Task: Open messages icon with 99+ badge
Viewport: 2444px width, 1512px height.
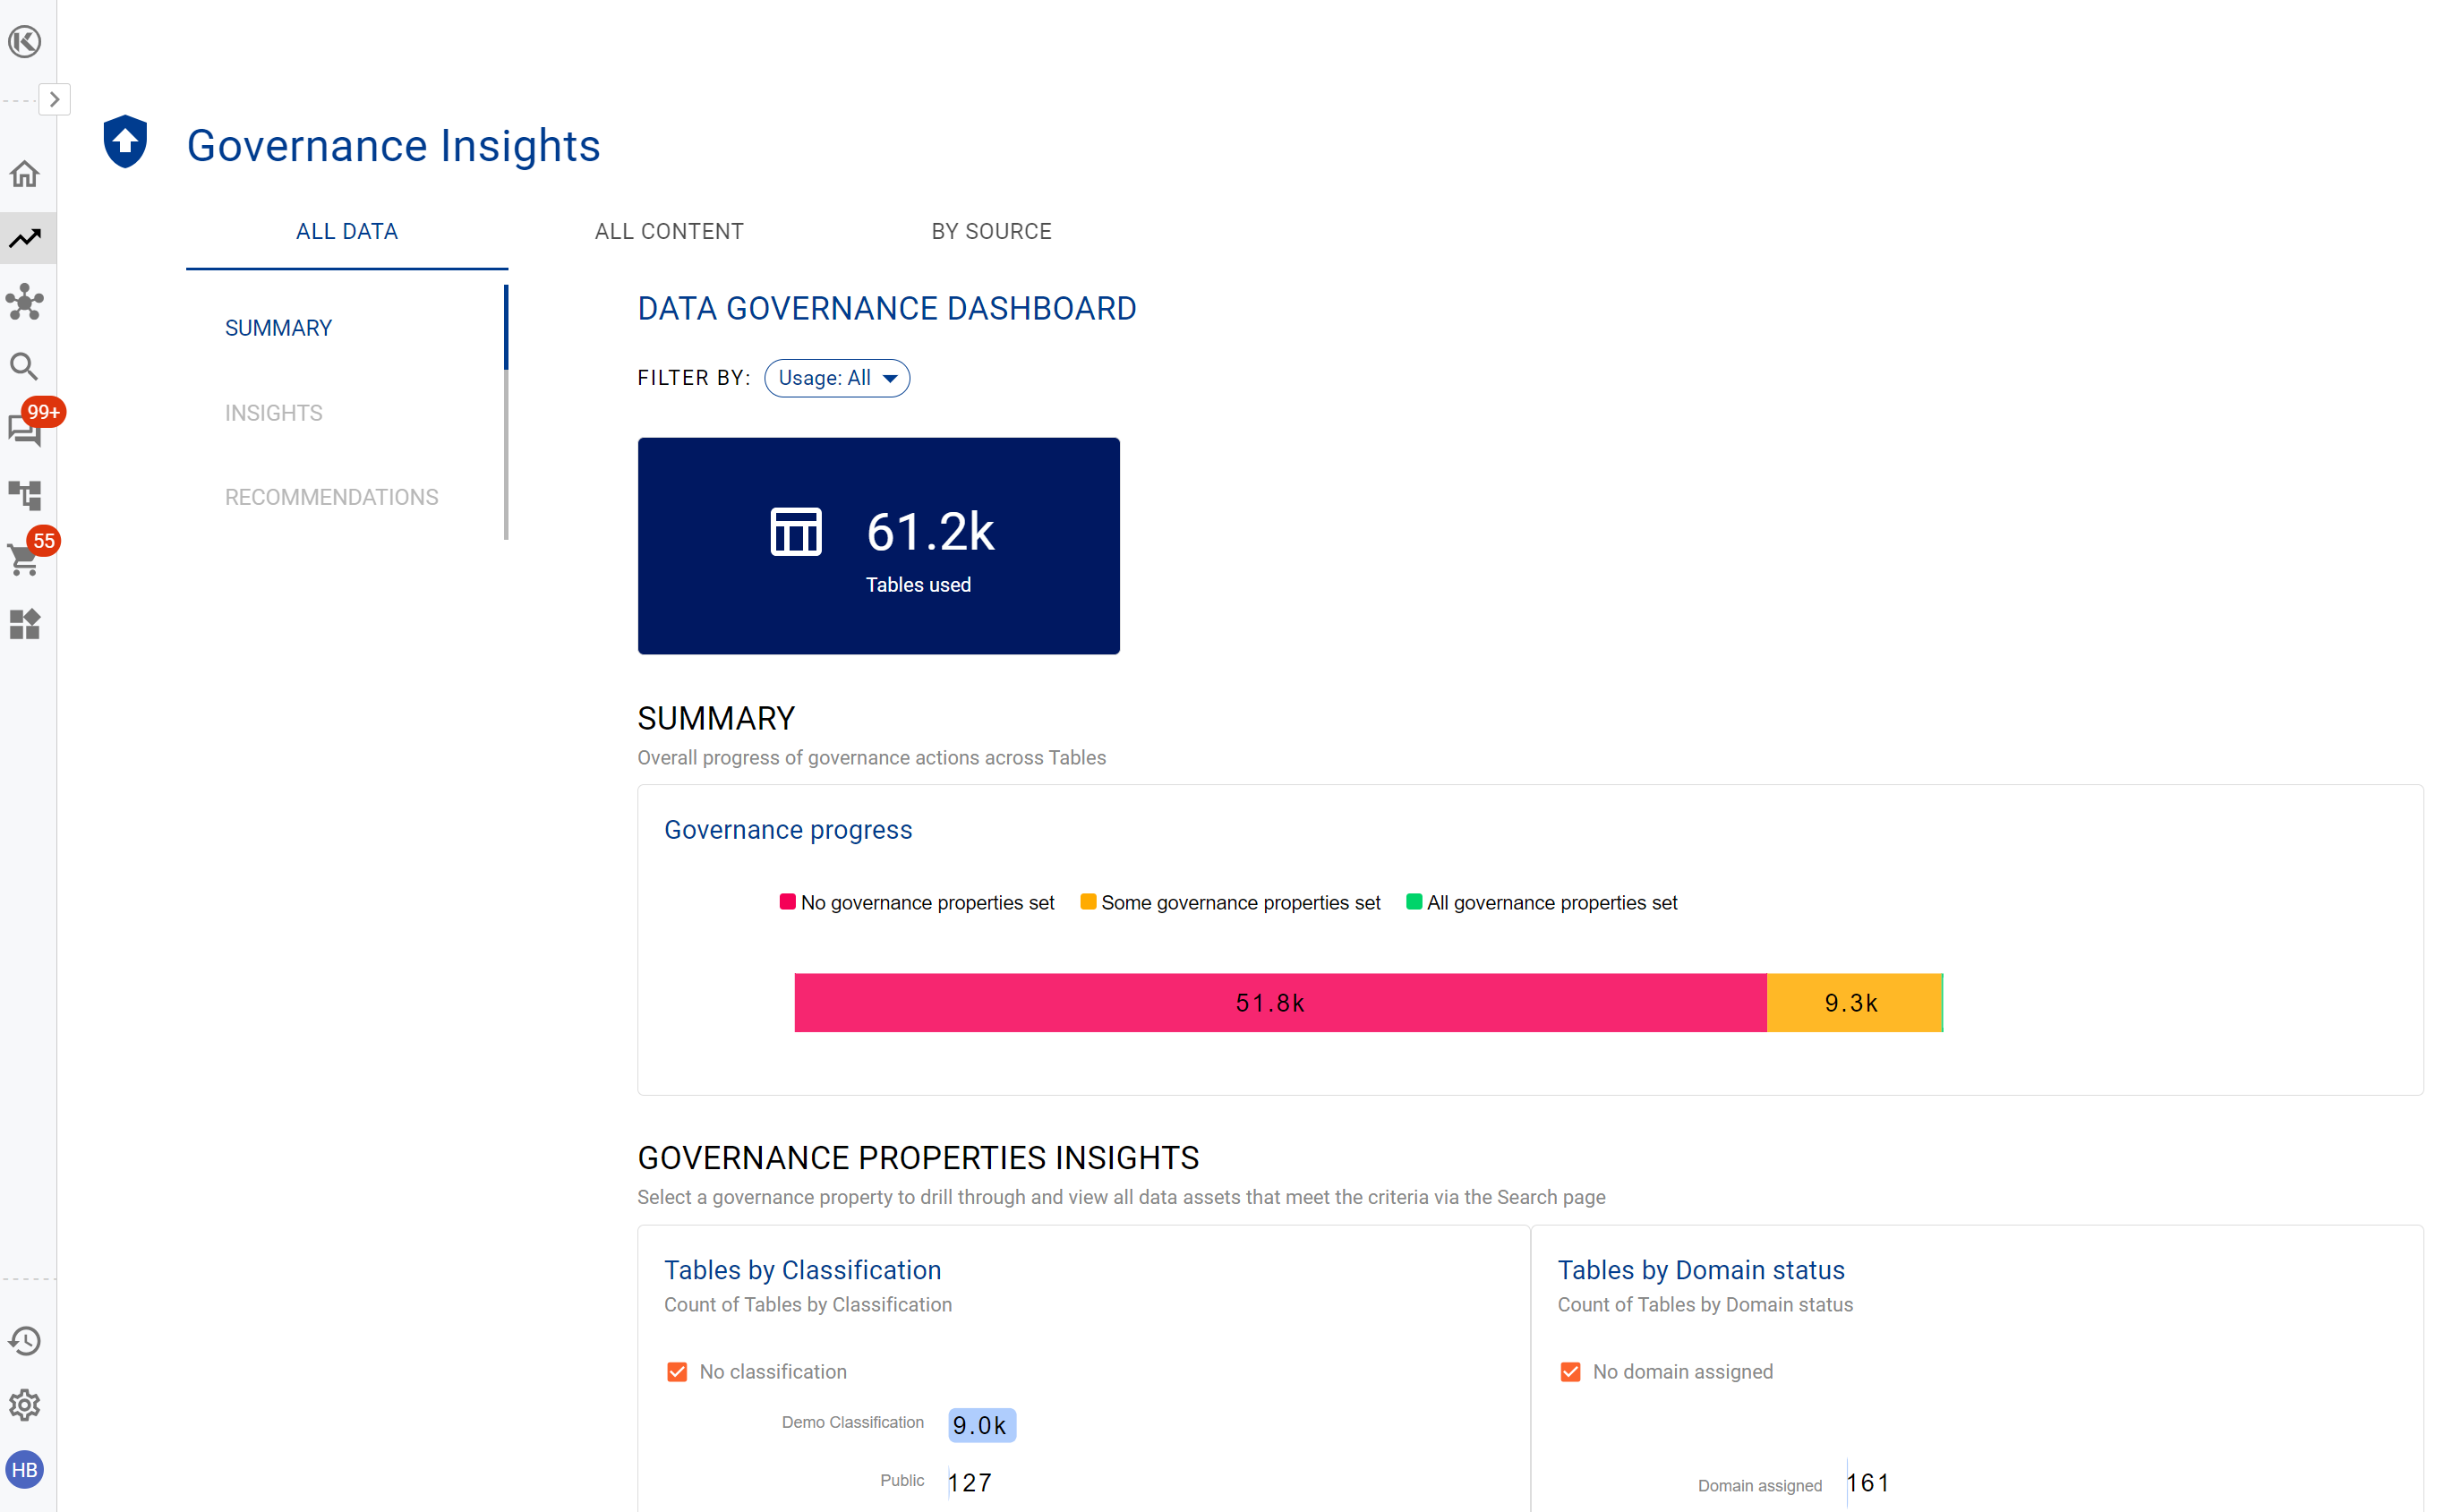Action: coord(25,431)
